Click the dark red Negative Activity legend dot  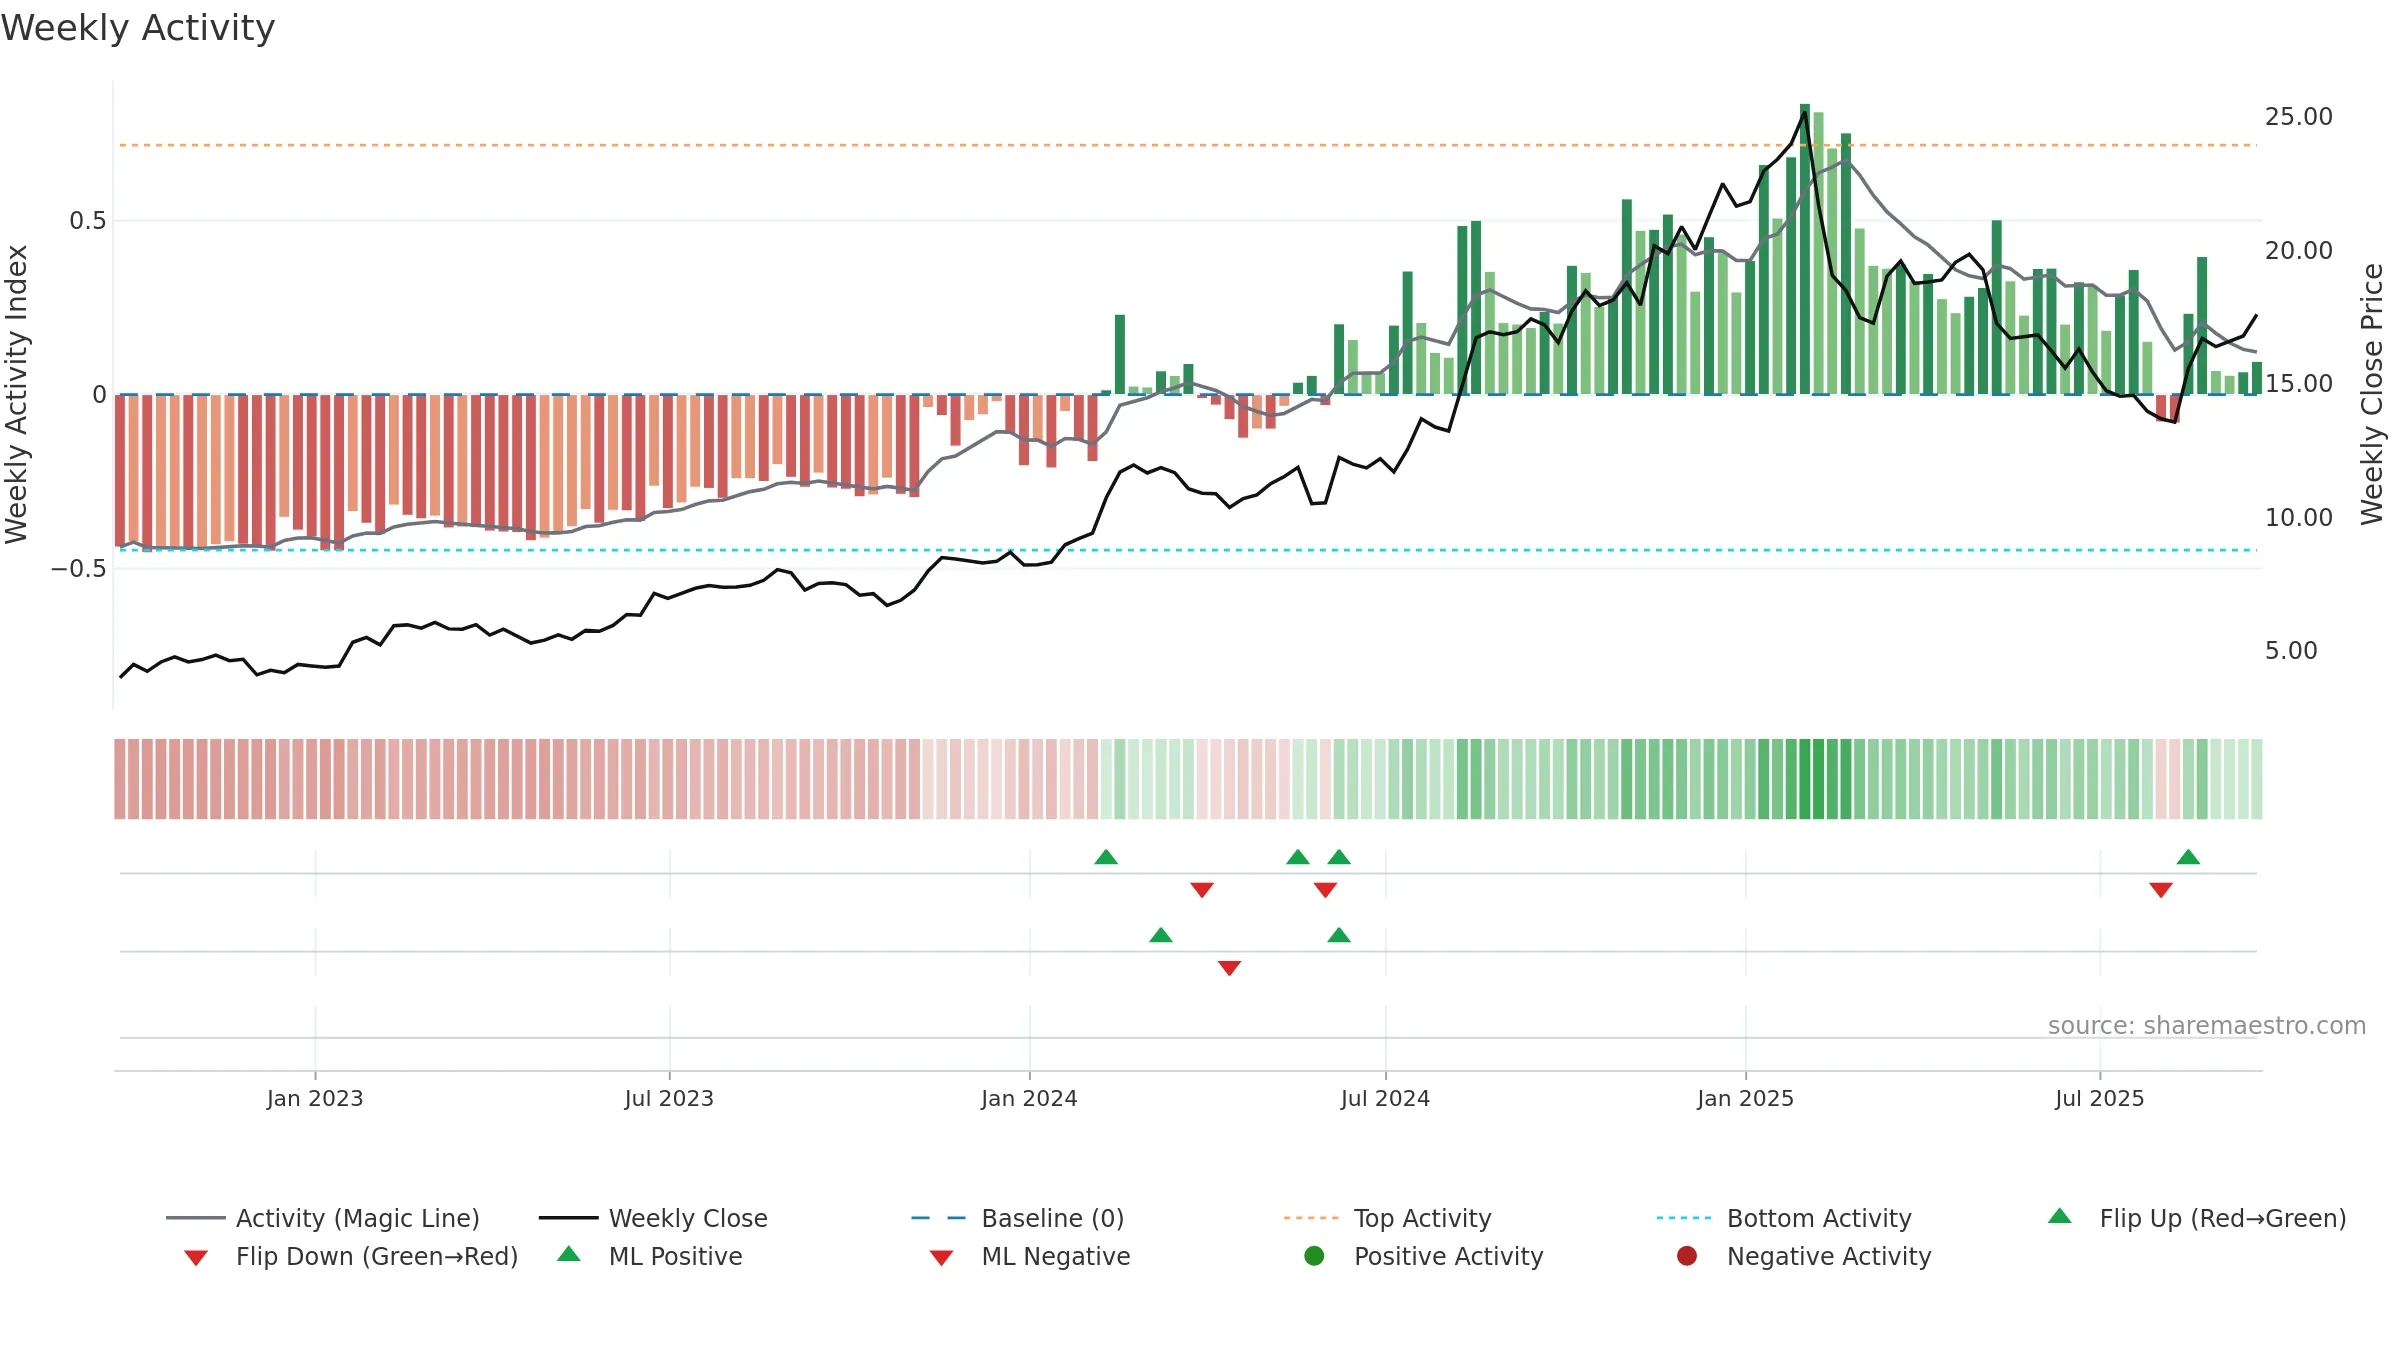point(1687,1256)
